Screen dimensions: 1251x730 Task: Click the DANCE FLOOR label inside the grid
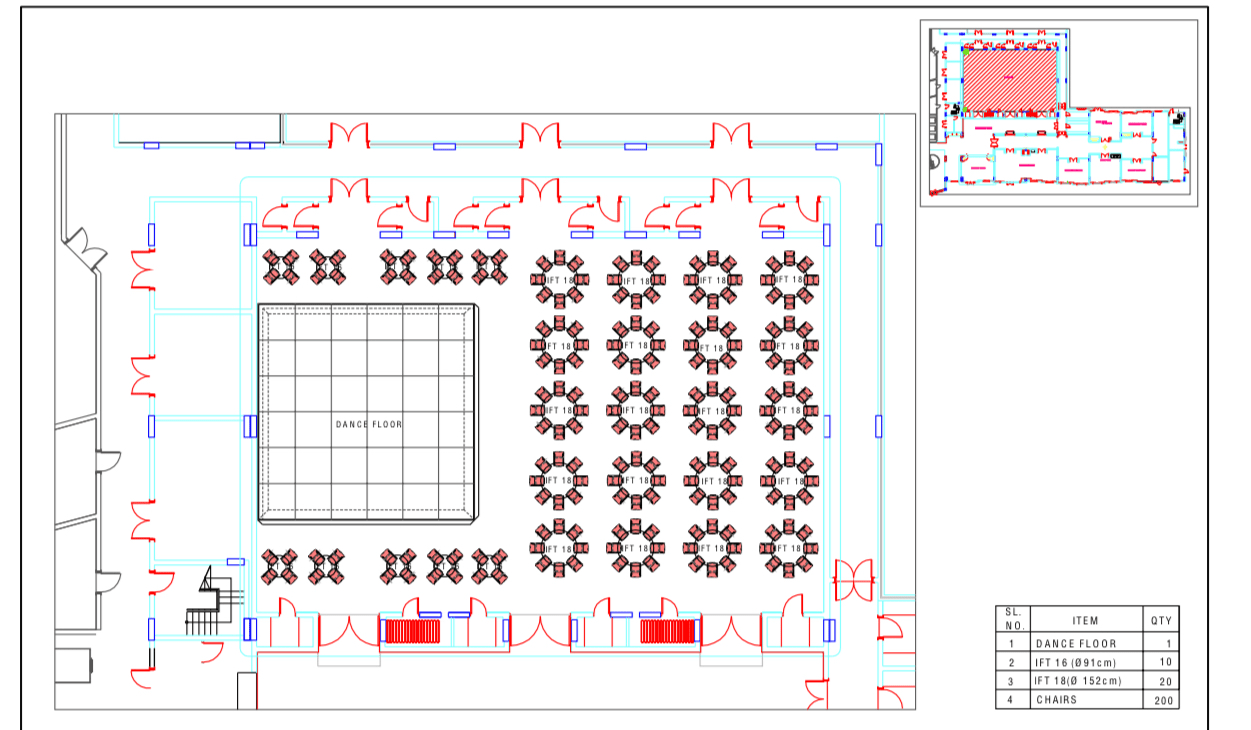[368, 425]
